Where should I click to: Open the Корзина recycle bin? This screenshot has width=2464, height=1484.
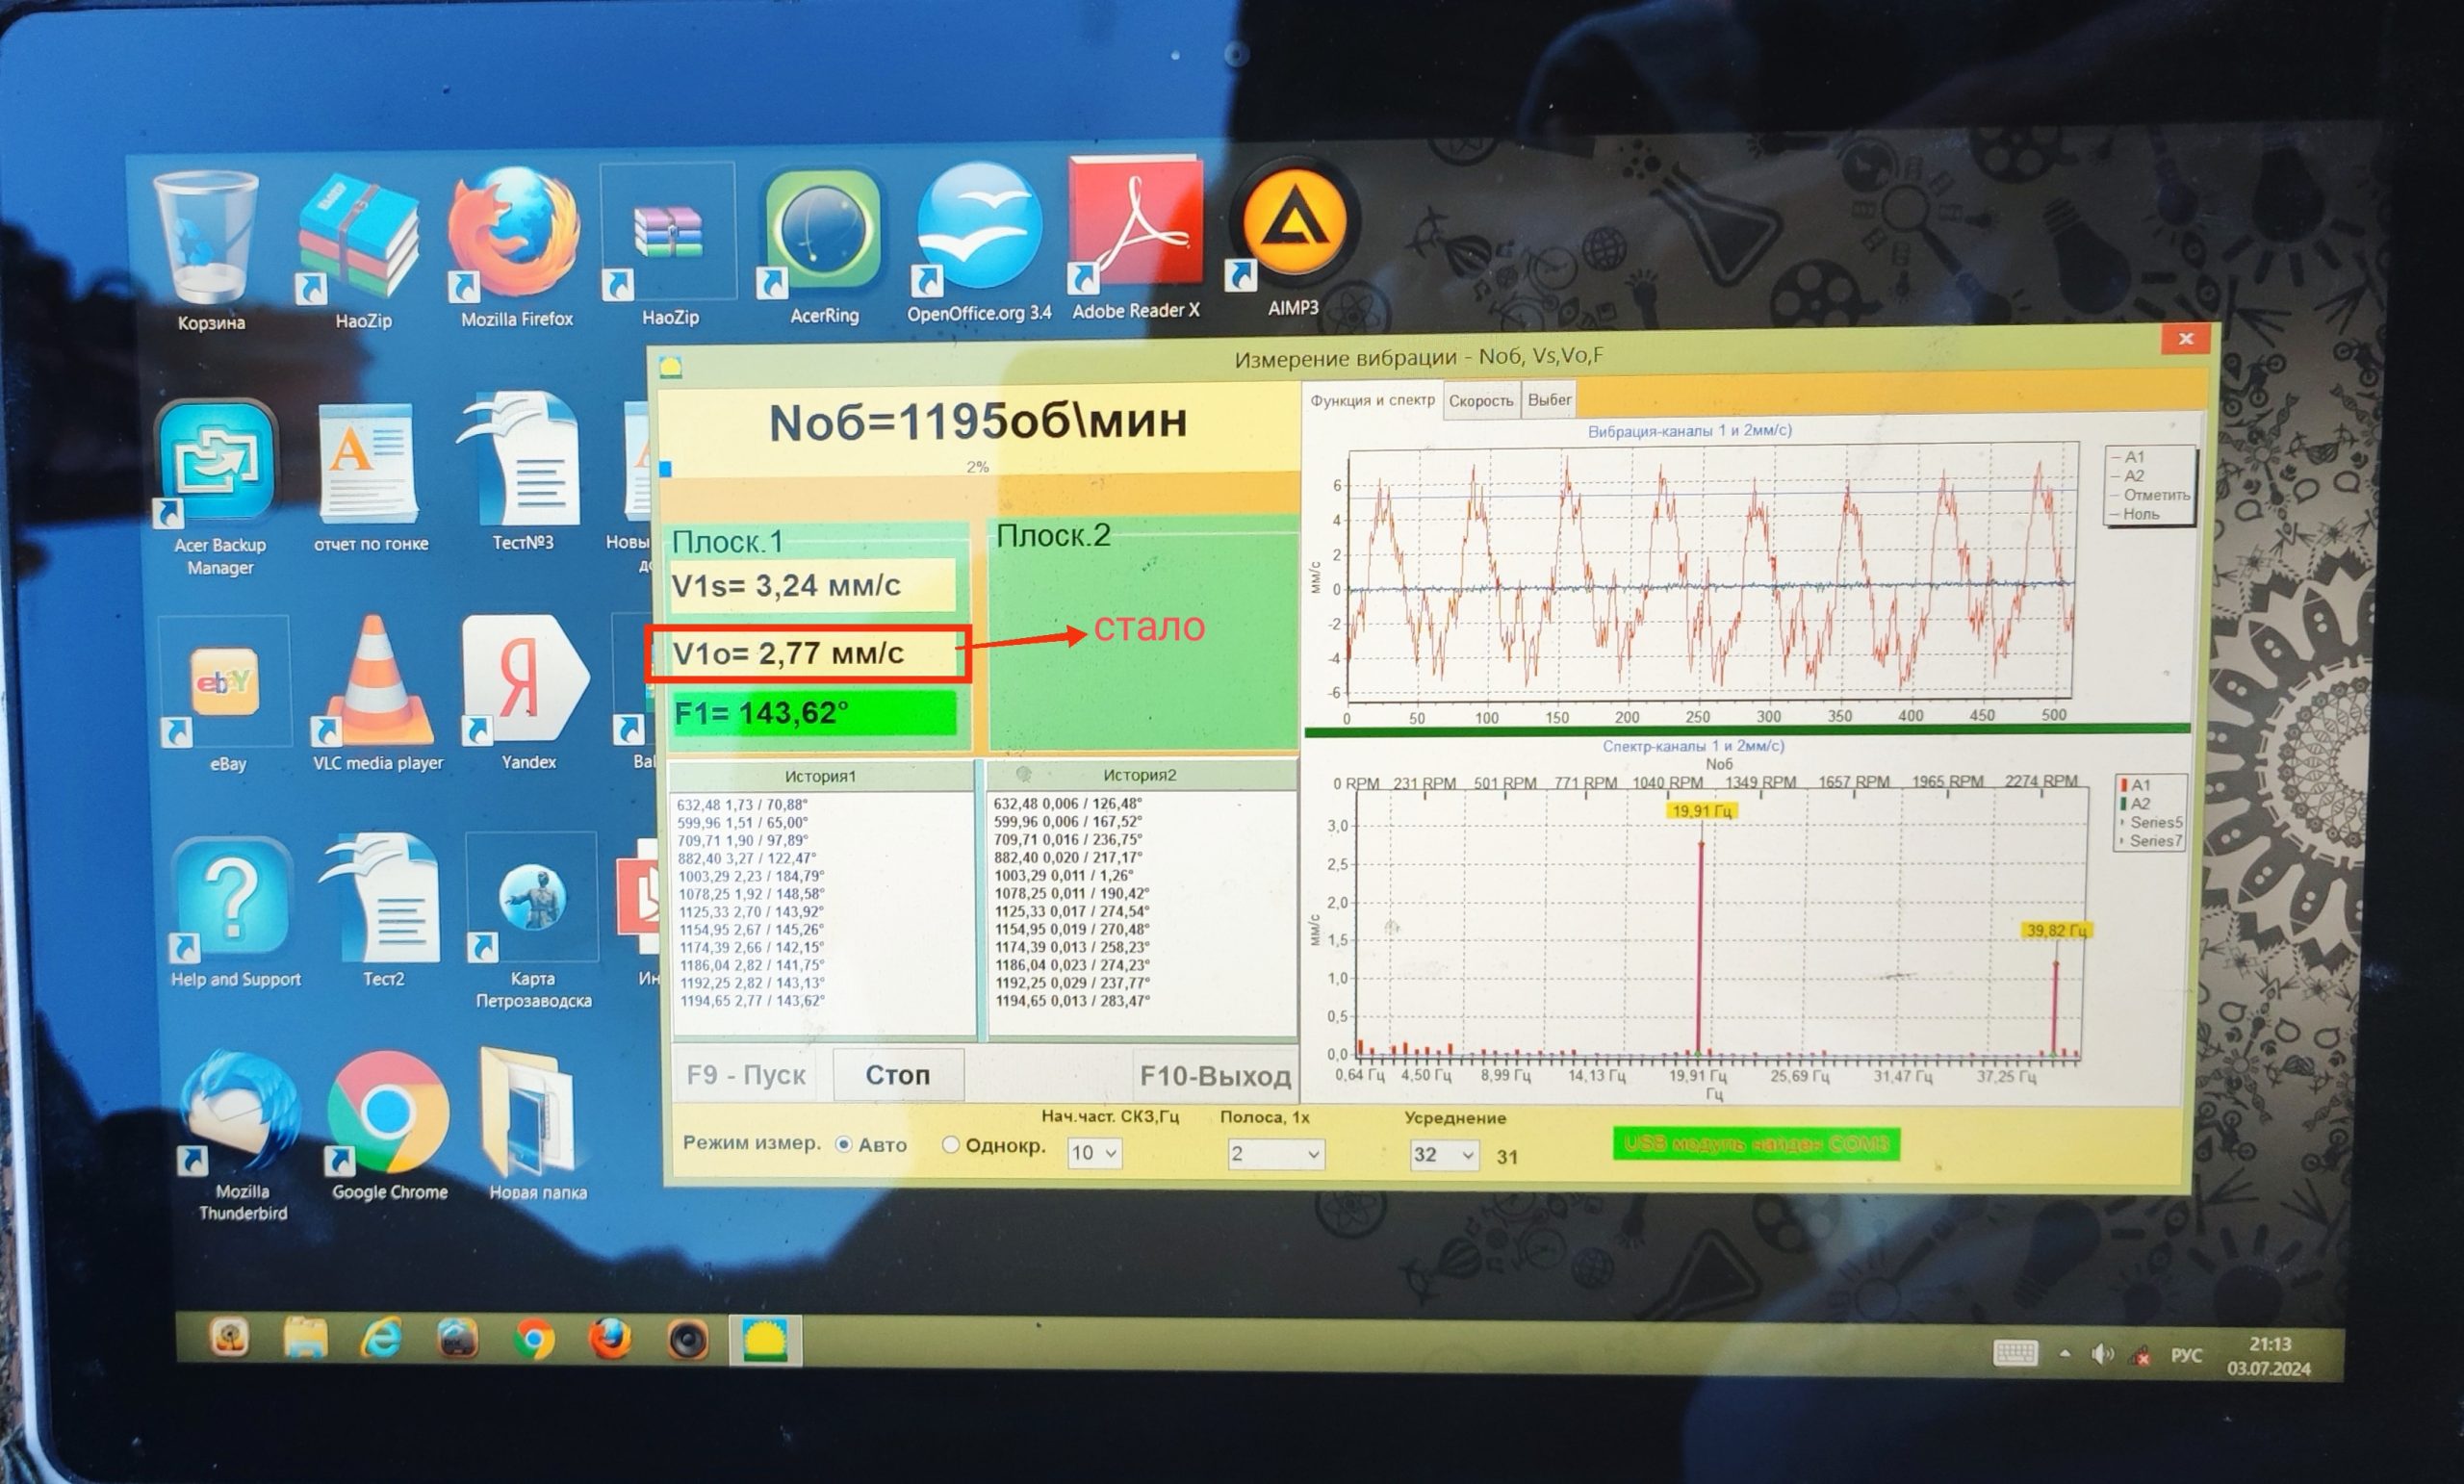pyautogui.click(x=211, y=251)
